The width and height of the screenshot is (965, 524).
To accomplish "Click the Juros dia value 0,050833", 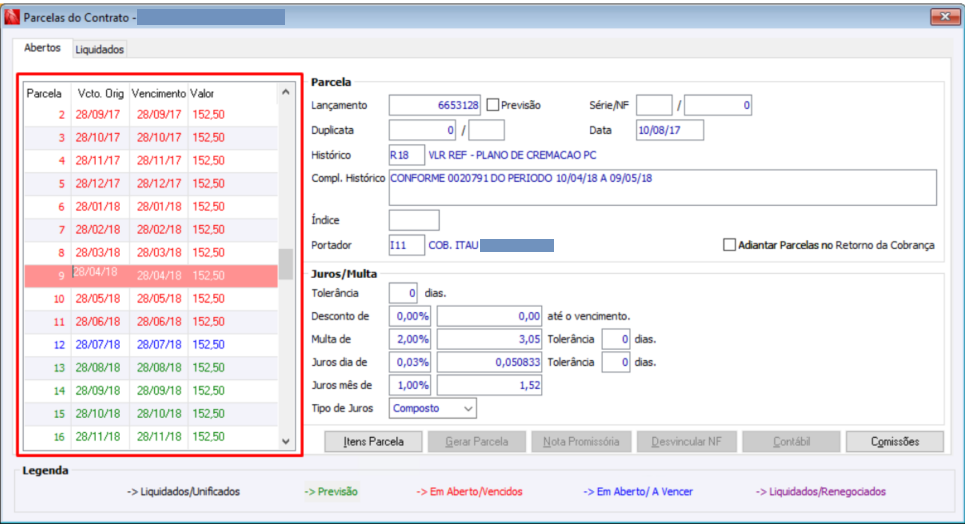I will click(x=489, y=362).
